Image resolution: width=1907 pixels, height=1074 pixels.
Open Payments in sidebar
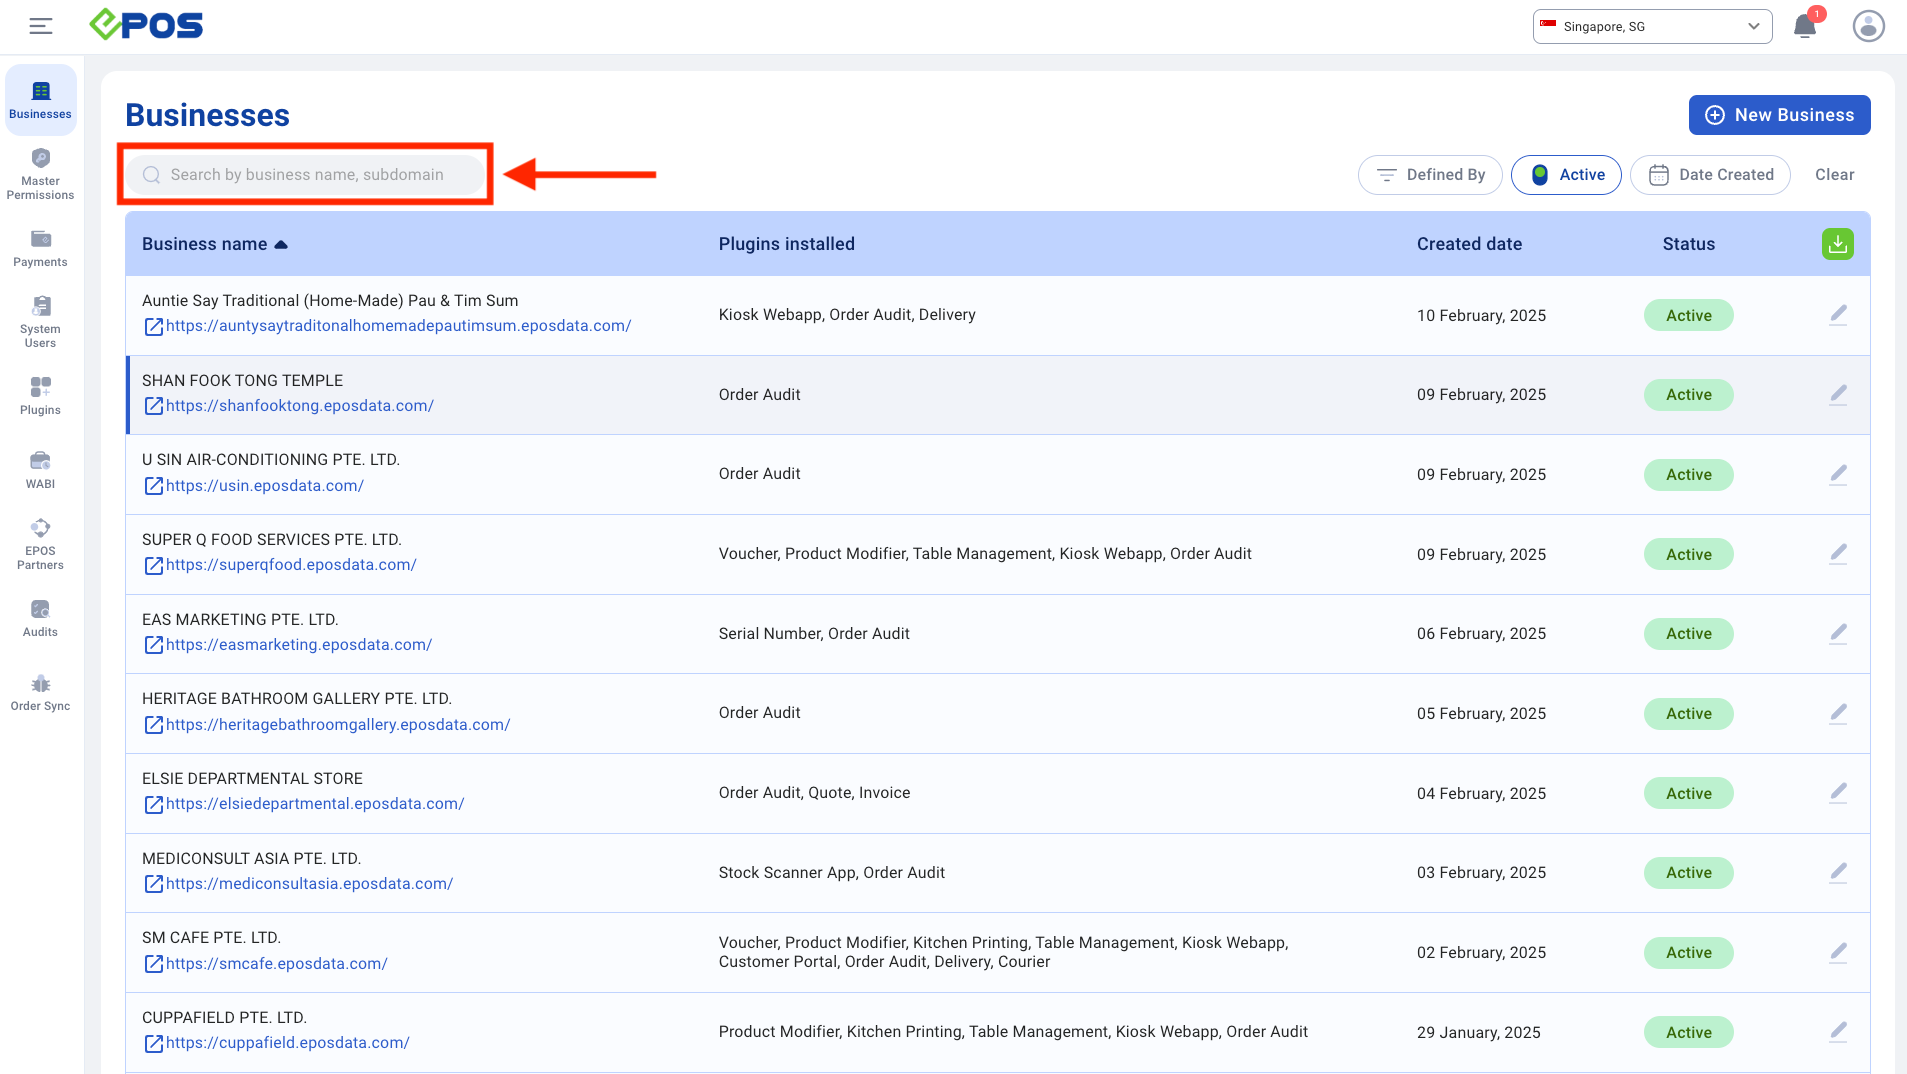[40, 248]
